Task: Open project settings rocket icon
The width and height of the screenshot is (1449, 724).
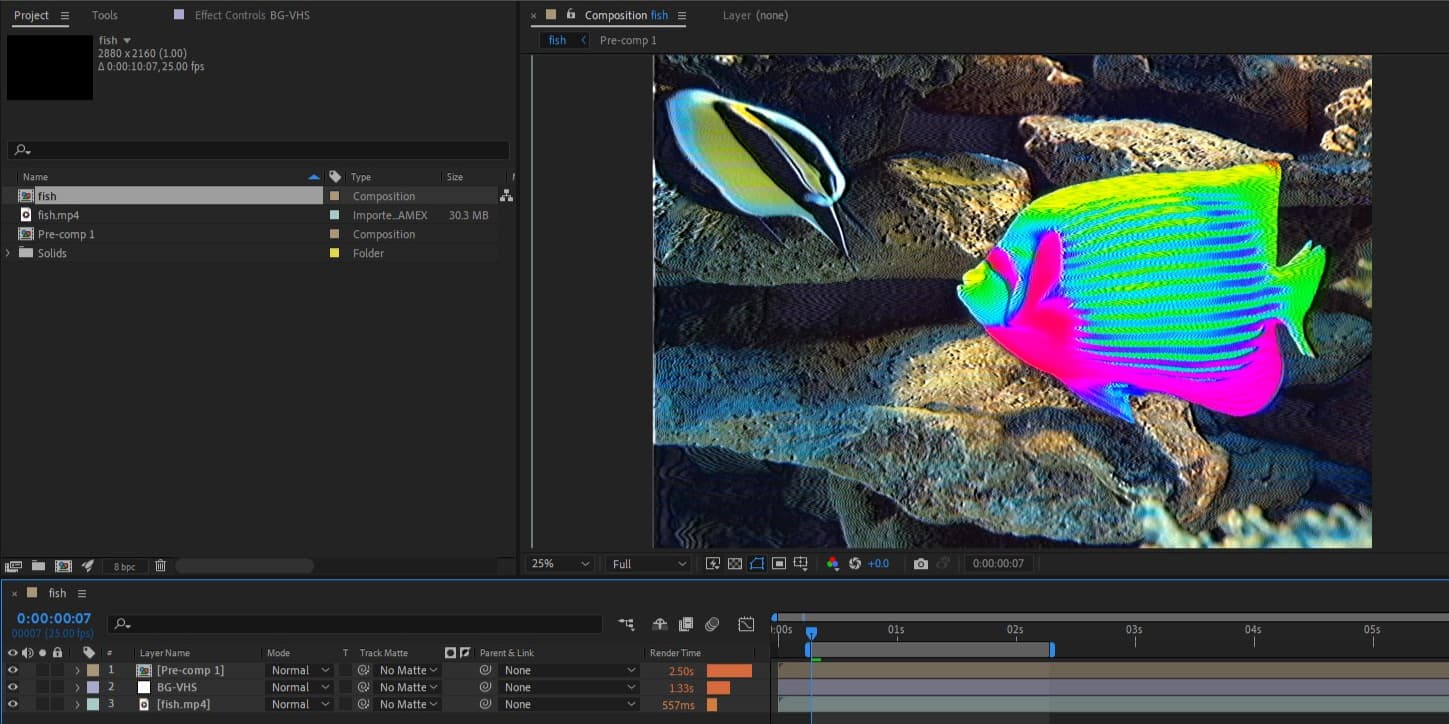Action: tap(88, 566)
